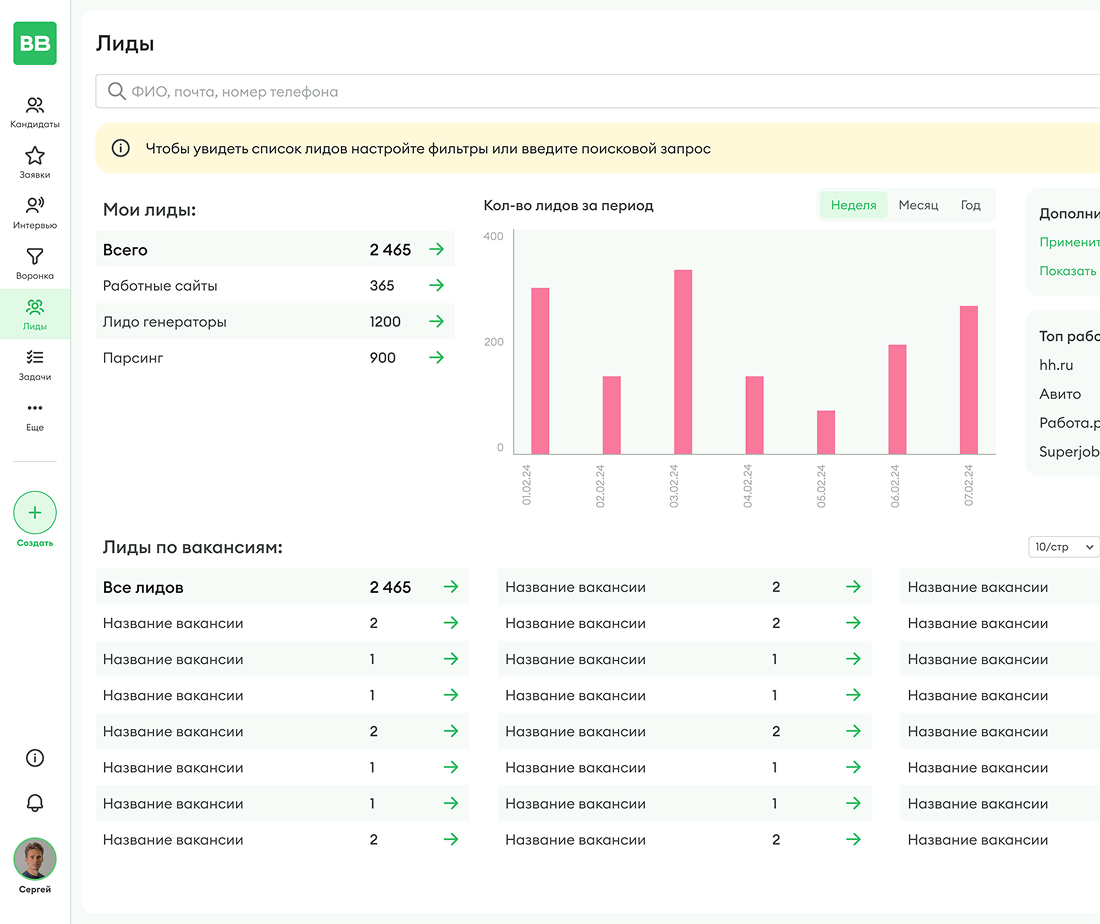Go to Интервью in the sidebar

coord(34,213)
